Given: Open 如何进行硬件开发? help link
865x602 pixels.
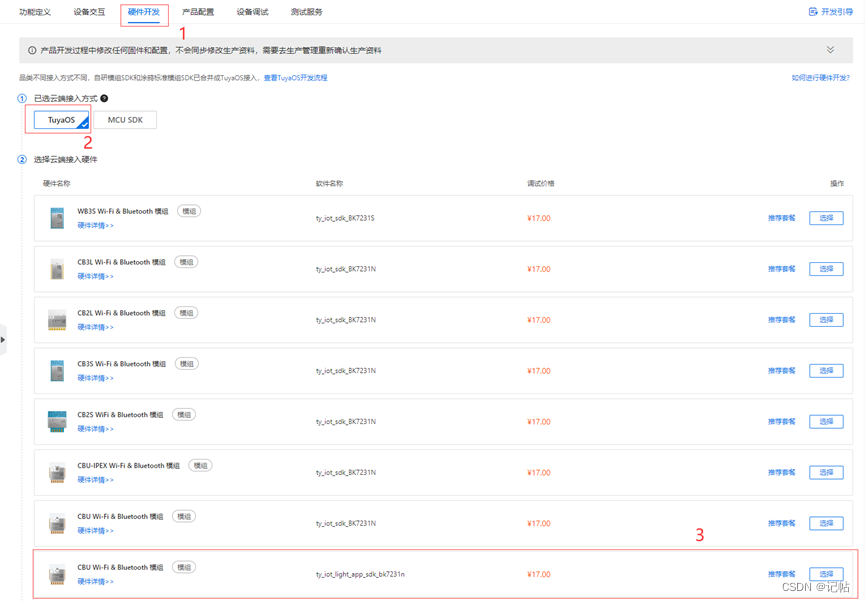Looking at the screenshot, I should click(820, 78).
